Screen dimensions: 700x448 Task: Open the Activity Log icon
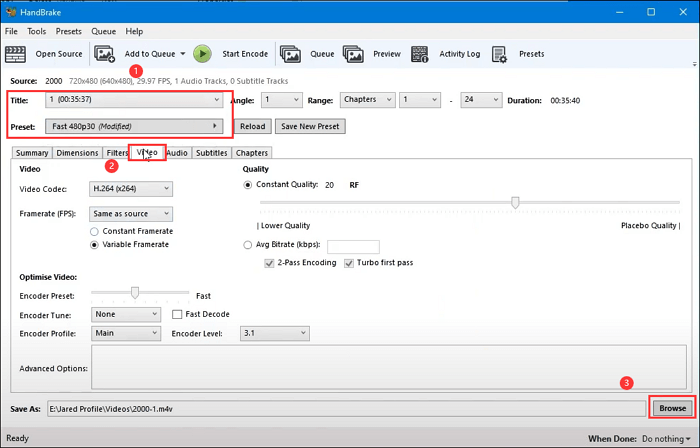tap(420, 54)
